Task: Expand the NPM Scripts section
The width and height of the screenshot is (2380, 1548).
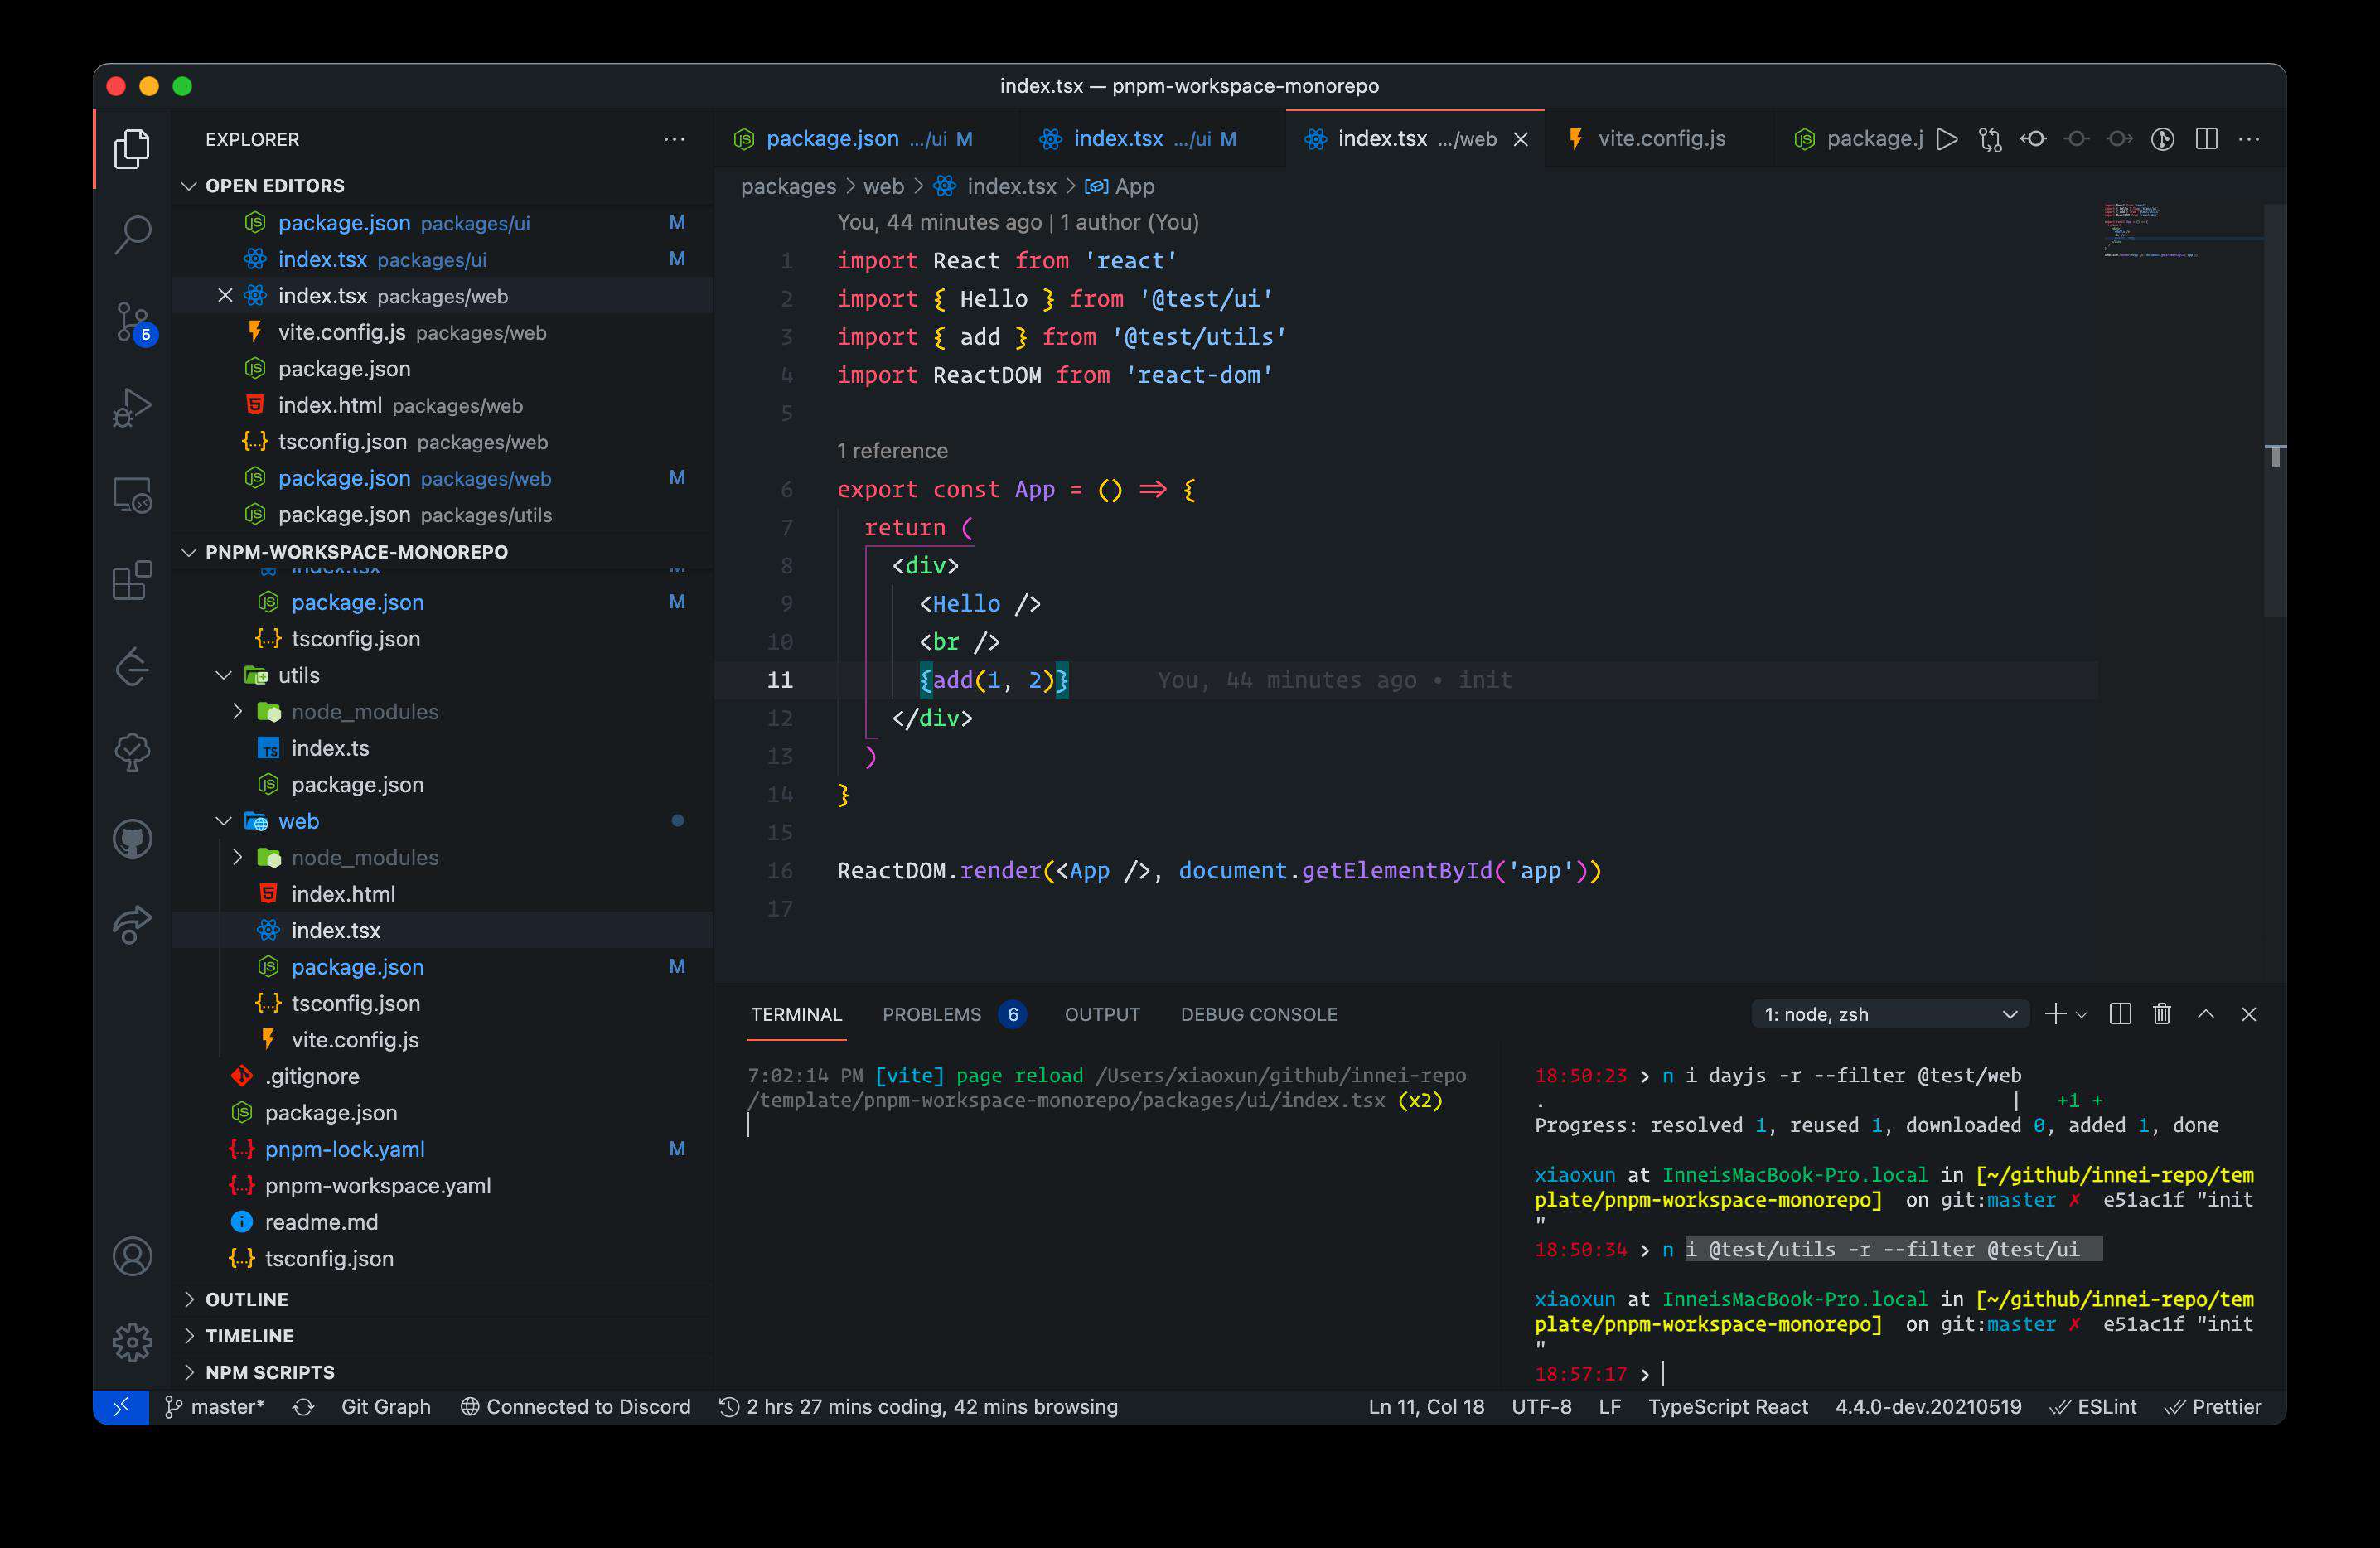Action: 189,1372
